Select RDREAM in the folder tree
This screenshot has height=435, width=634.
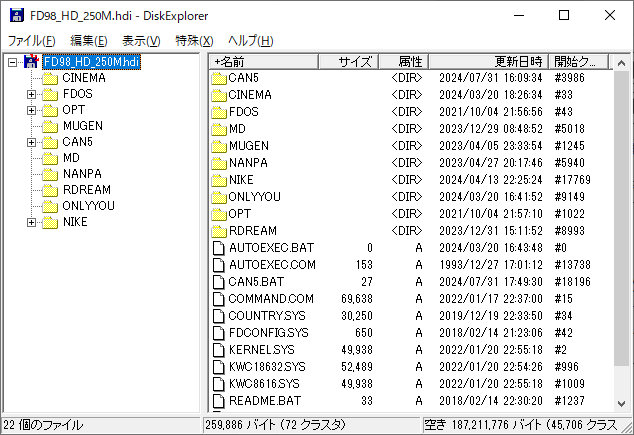pyautogui.click(x=86, y=190)
